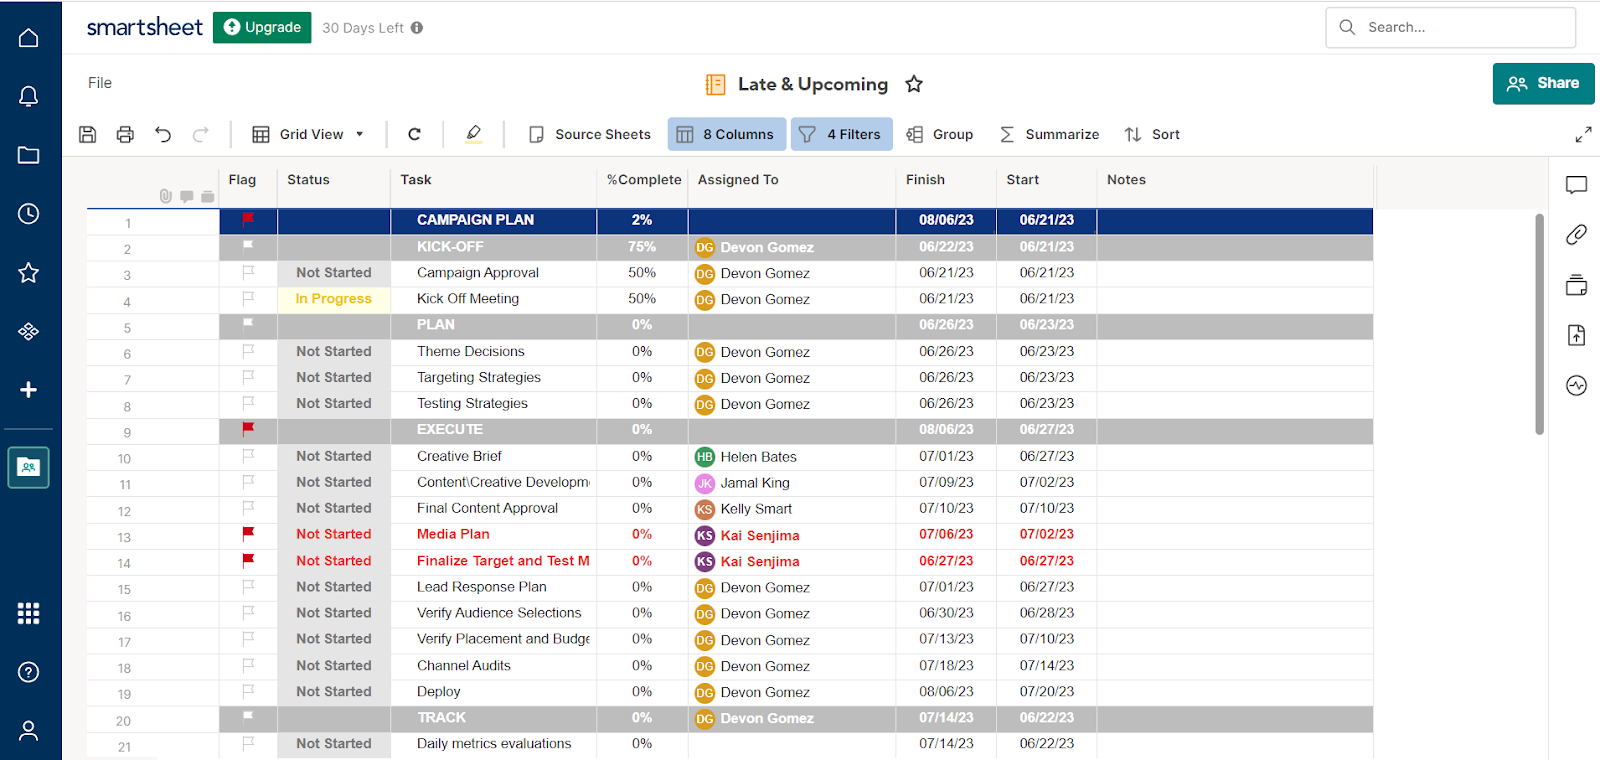Screen dimensions: 1600x760
Task: Click the Print icon in toolbar
Action: point(125,134)
